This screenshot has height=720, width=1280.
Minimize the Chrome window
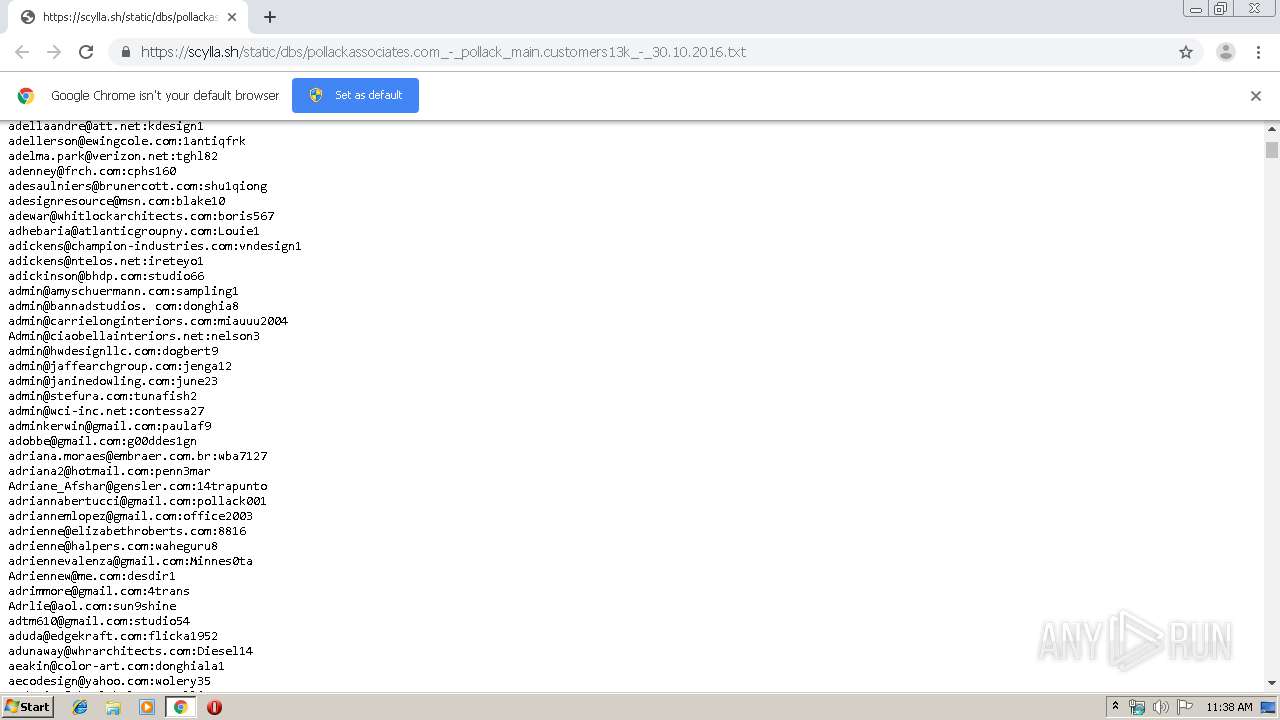click(1195, 9)
